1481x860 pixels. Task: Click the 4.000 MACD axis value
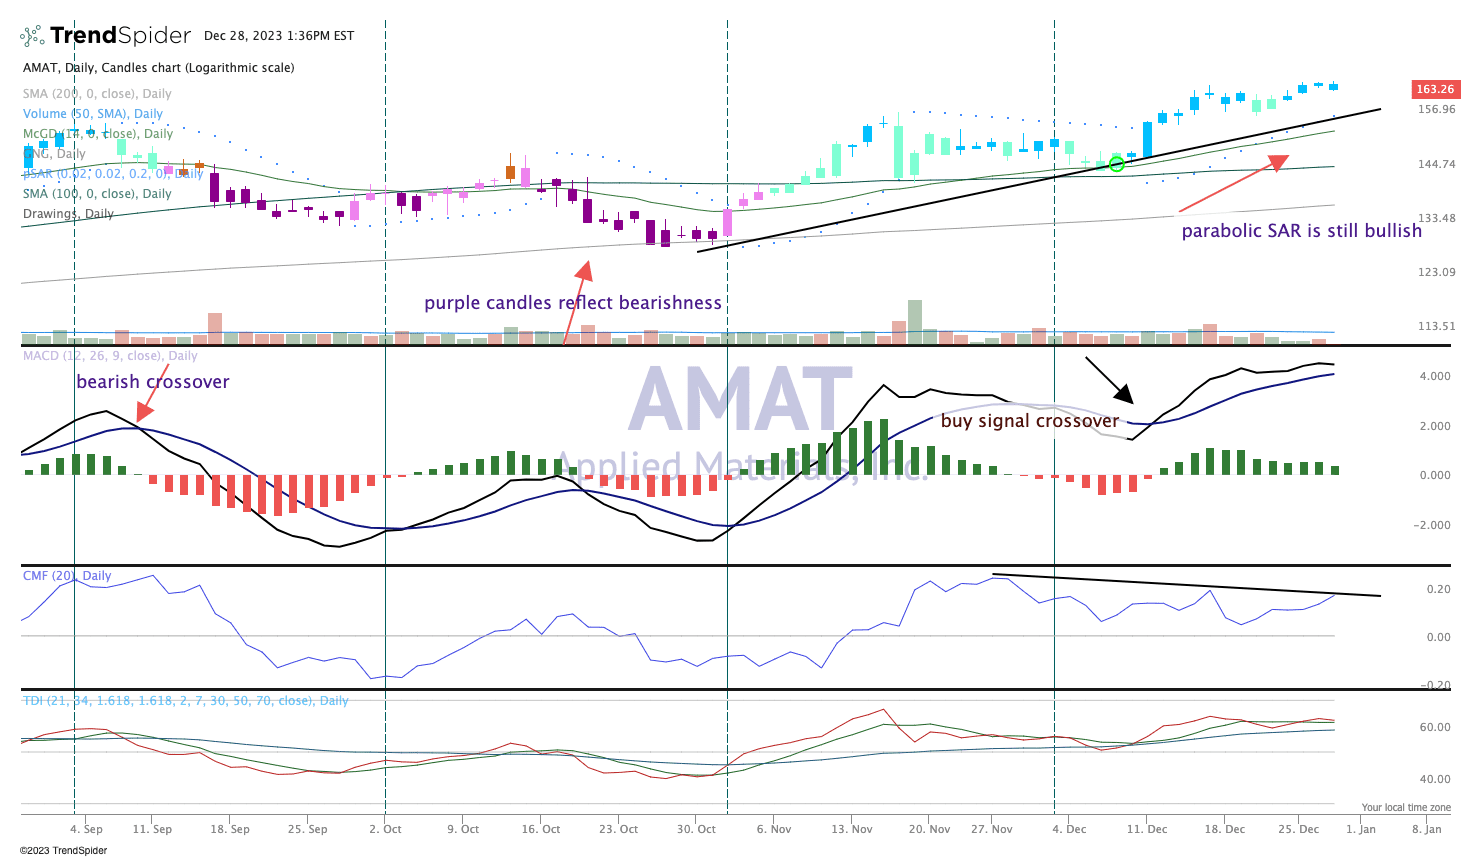coord(1435,377)
